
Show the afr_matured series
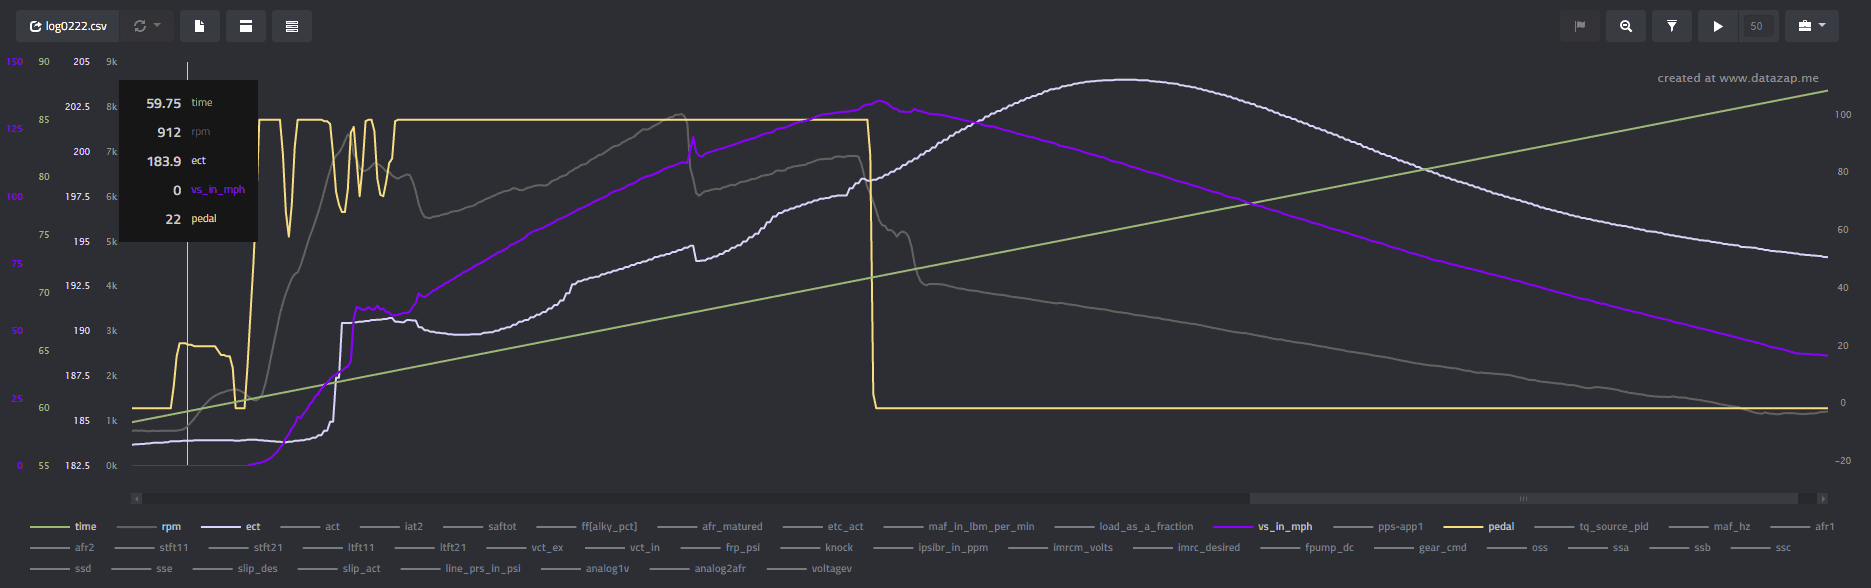point(710,526)
